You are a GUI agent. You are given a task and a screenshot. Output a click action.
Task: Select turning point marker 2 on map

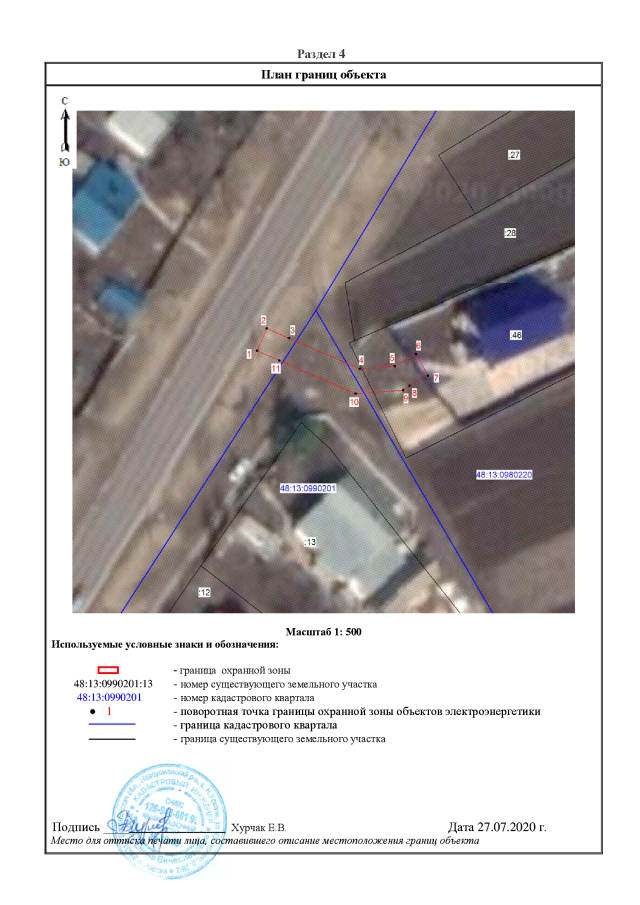click(x=263, y=321)
